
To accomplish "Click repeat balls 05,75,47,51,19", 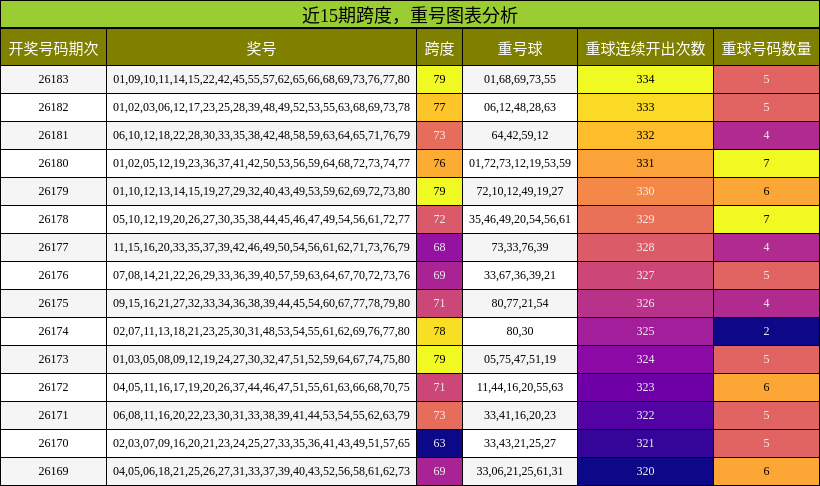I will click(x=520, y=359).
